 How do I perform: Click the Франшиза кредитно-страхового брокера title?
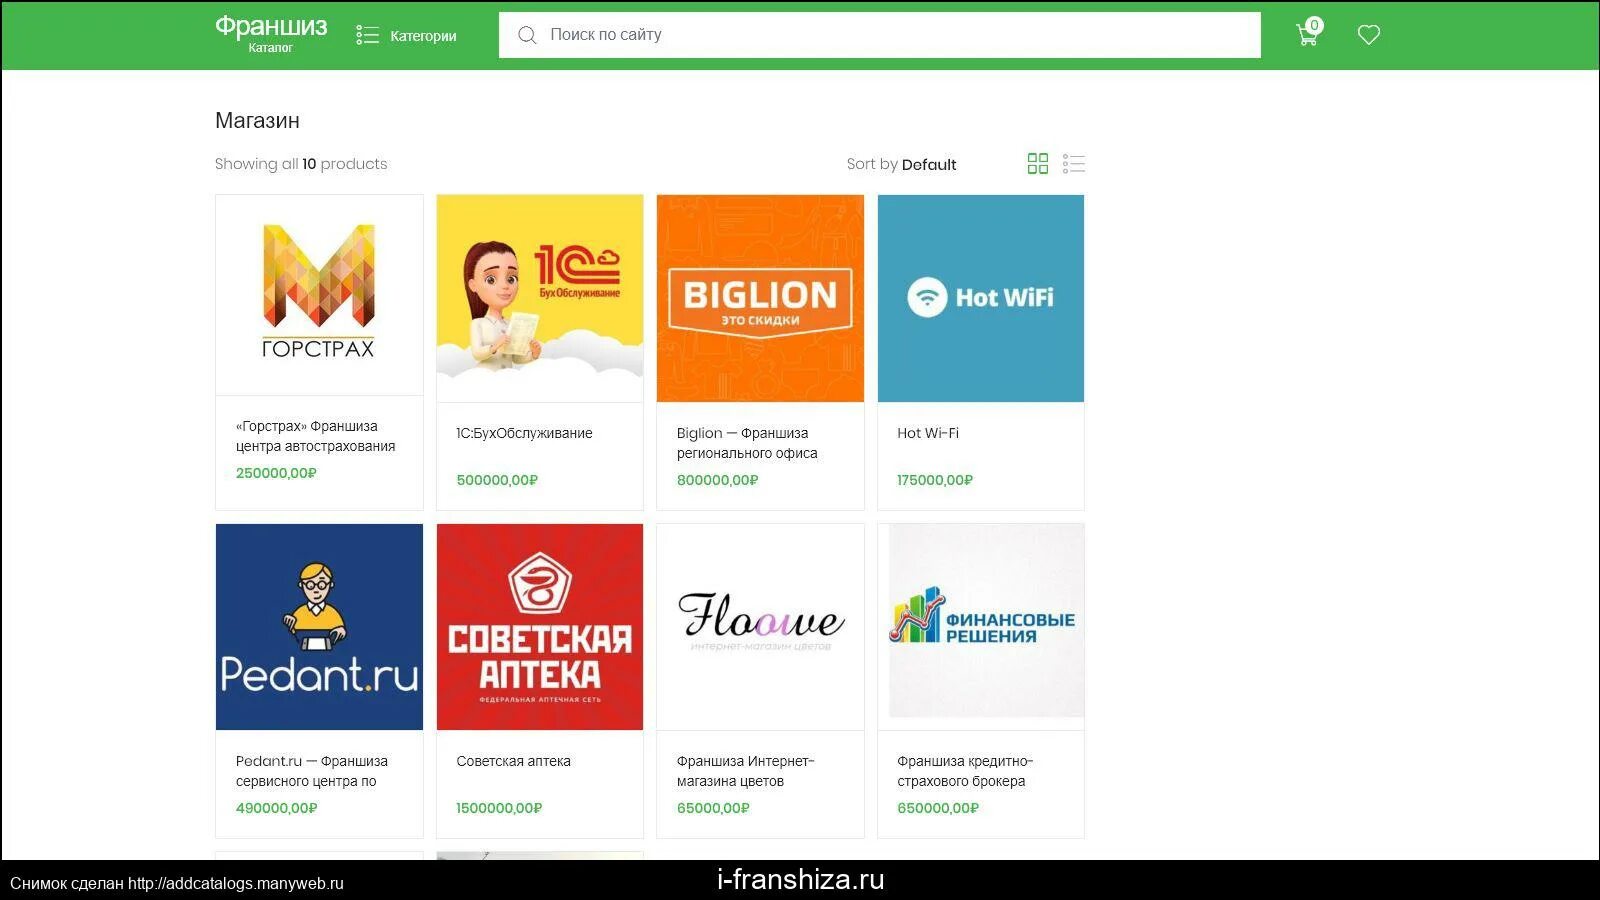click(965, 771)
